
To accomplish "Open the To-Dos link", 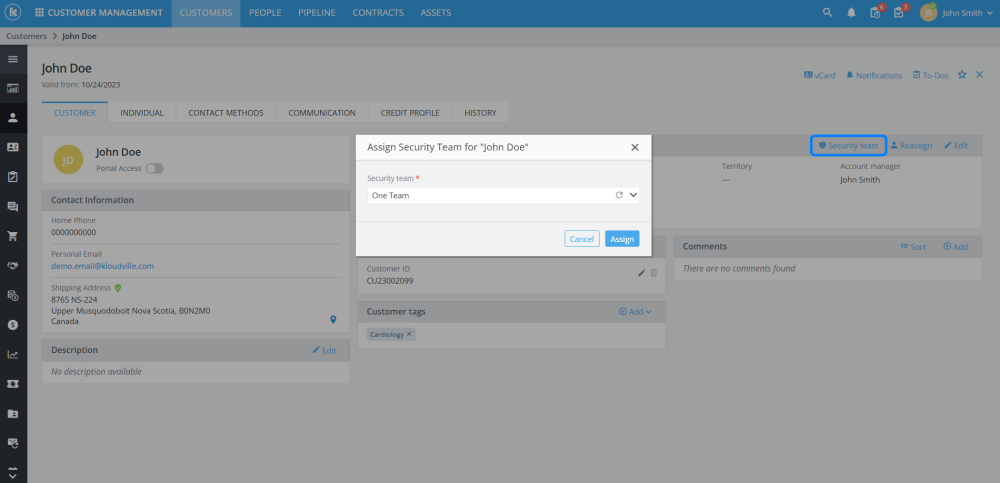I will [x=930, y=75].
